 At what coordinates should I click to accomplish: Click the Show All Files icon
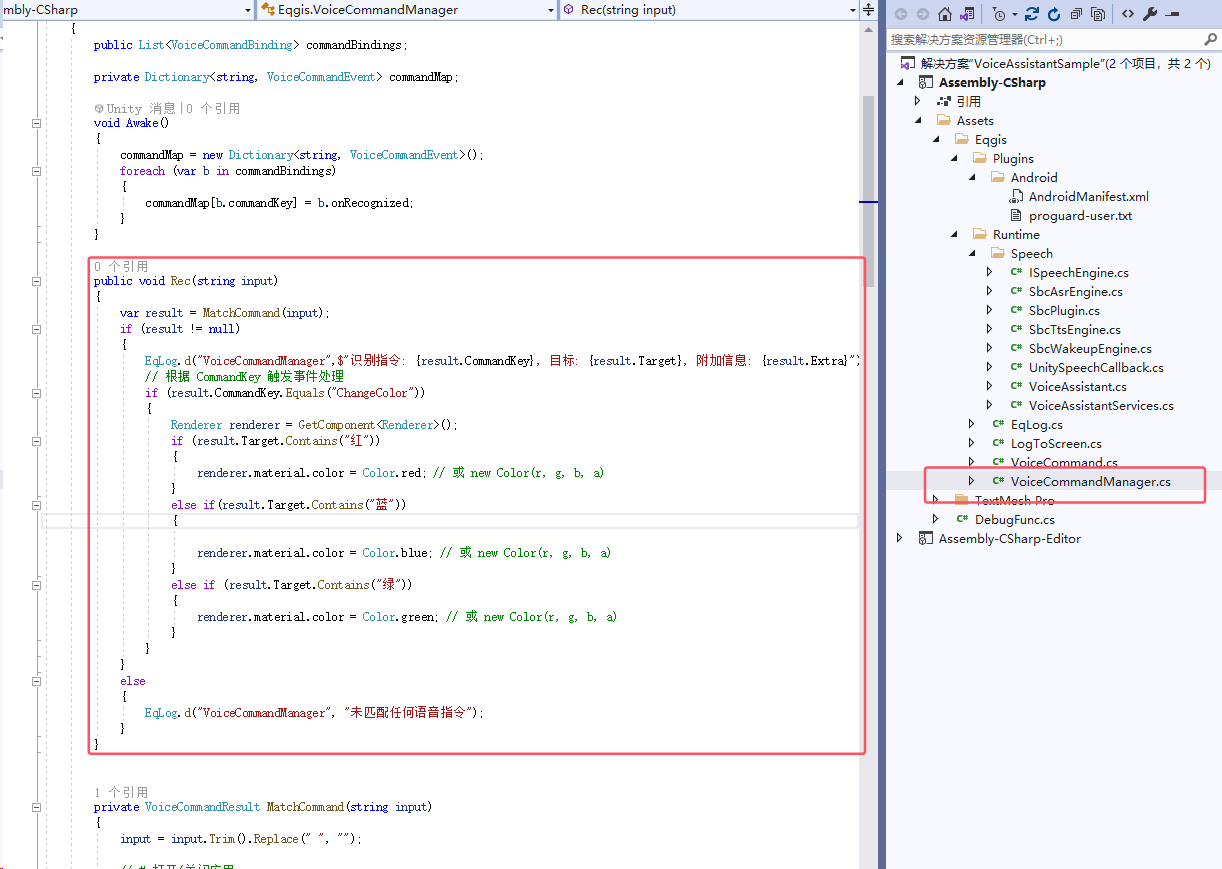pyautogui.click(x=1098, y=14)
